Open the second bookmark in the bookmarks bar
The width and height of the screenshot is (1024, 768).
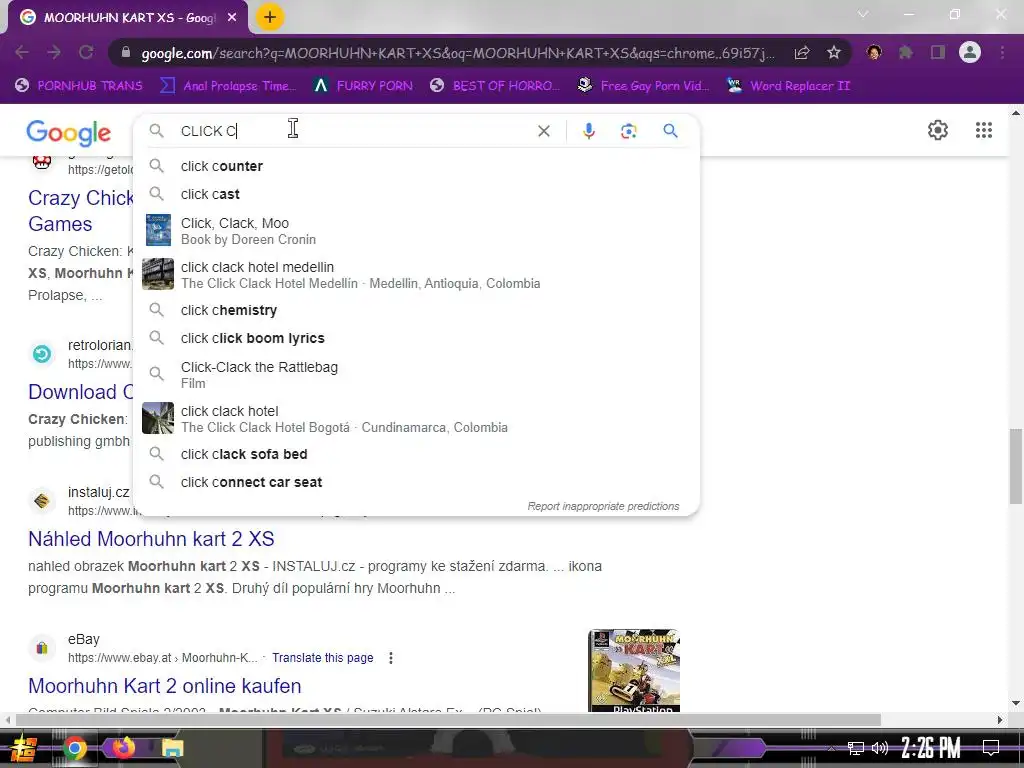(228, 86)
